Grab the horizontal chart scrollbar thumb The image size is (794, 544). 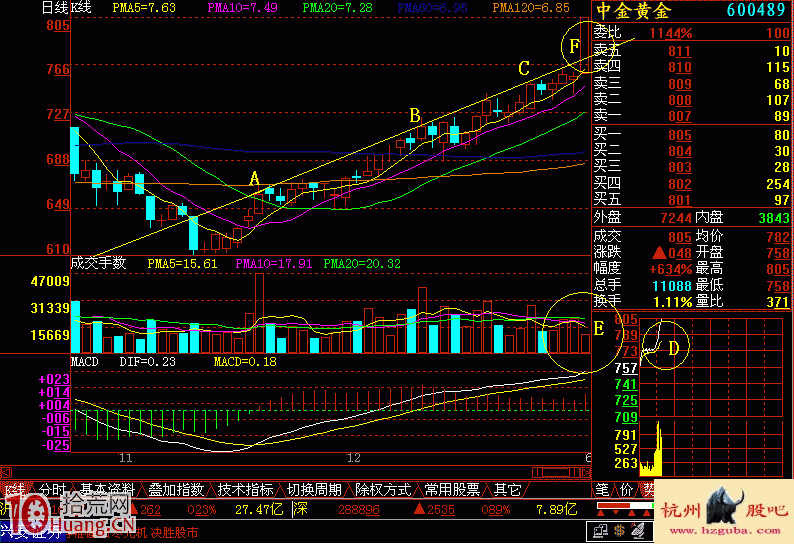coord(555,473)
